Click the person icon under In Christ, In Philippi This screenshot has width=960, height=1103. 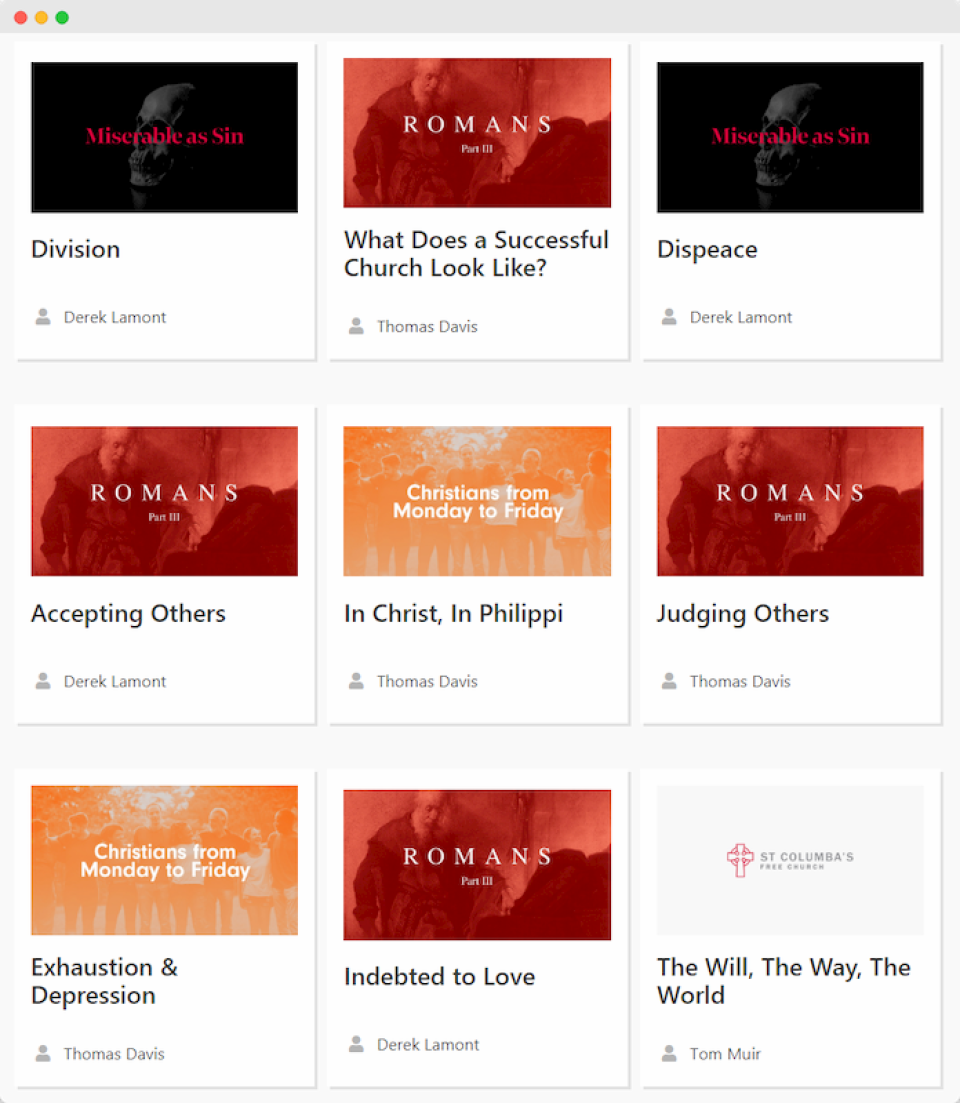coord(357,680)
